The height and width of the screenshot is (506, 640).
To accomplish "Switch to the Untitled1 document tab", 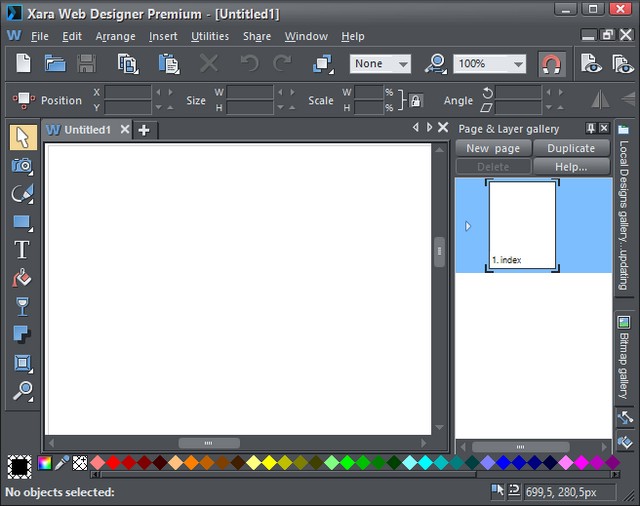I will tap(86, 130).
